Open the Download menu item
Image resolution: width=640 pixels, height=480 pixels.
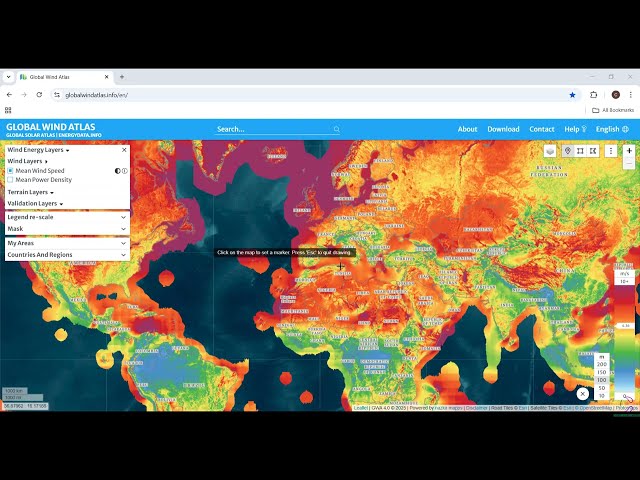503,129
